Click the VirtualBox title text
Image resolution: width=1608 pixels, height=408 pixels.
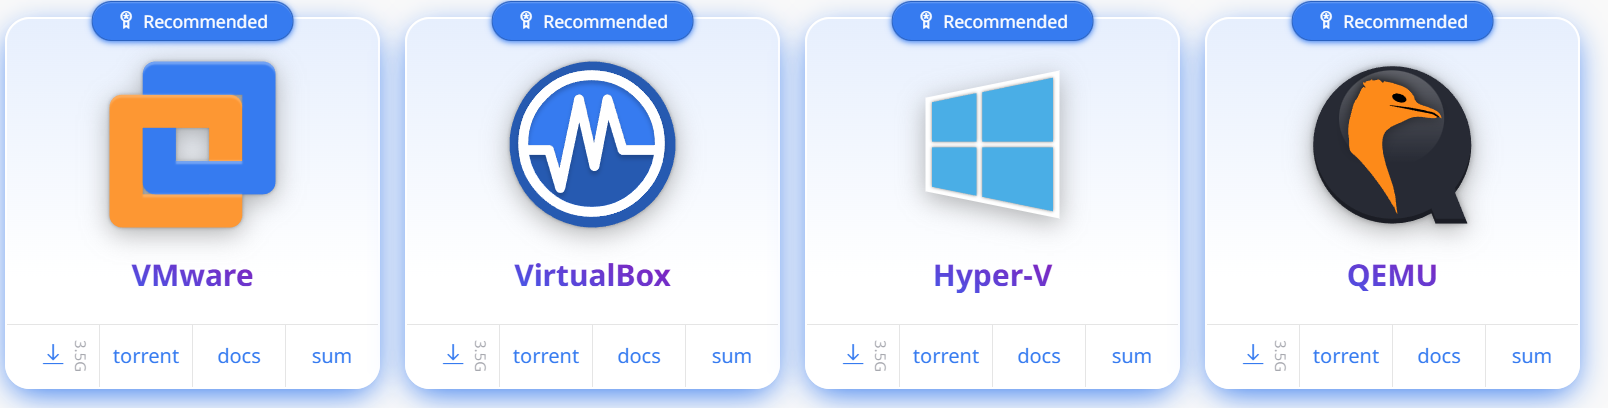pyautogui.click(x=592, y=275)
